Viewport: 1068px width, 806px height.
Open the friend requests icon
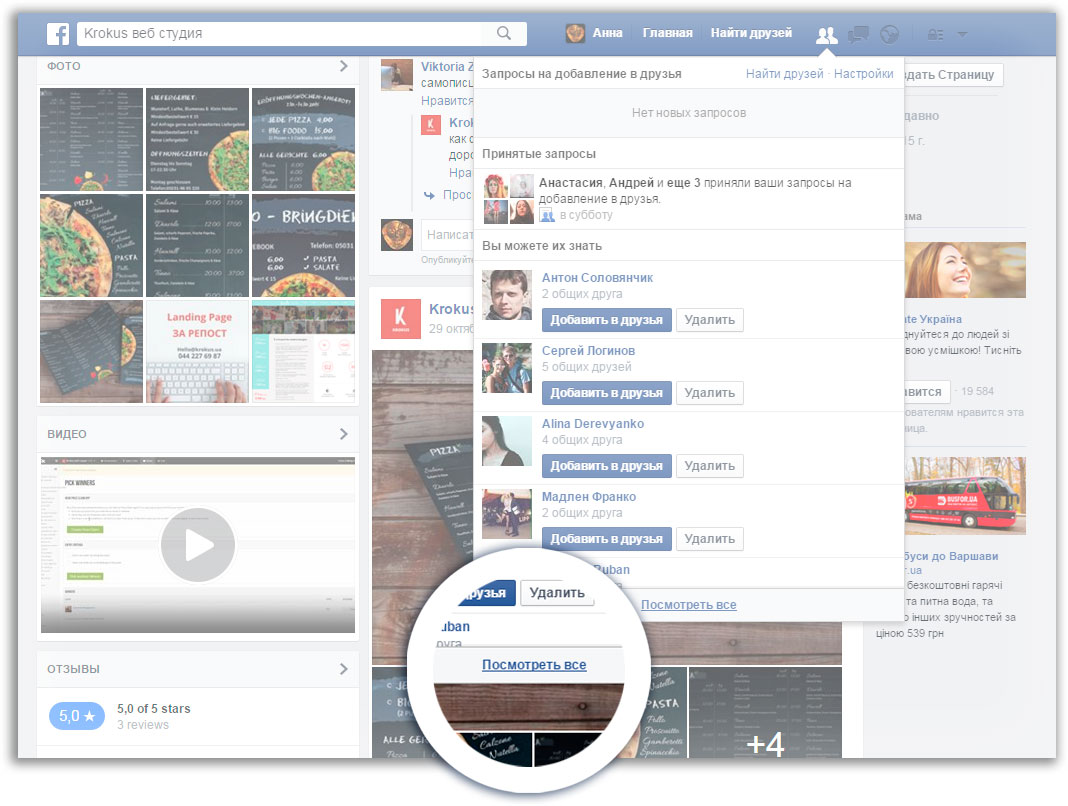[x=825, y=33]
